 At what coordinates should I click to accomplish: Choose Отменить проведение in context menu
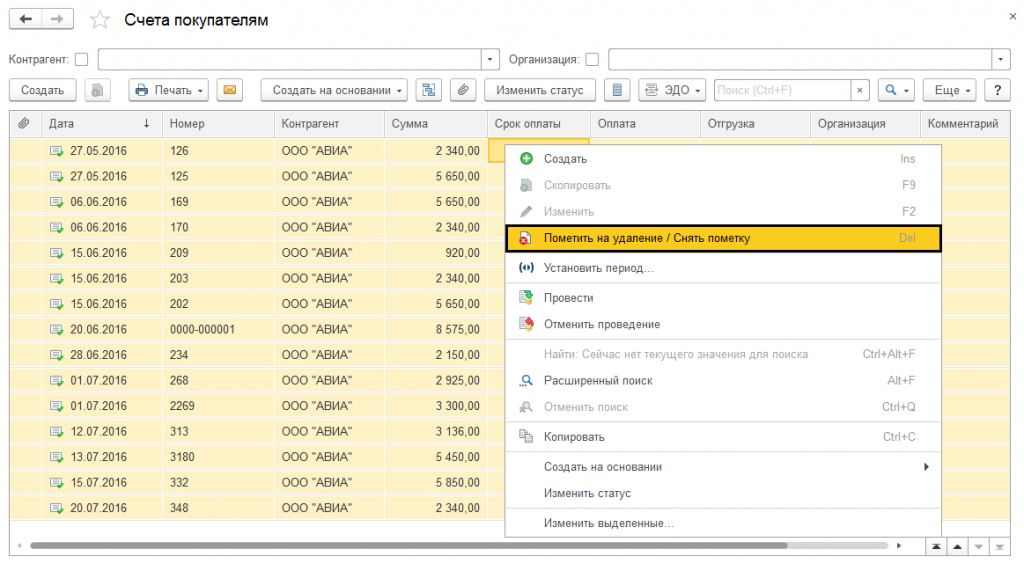coord(723,324)
